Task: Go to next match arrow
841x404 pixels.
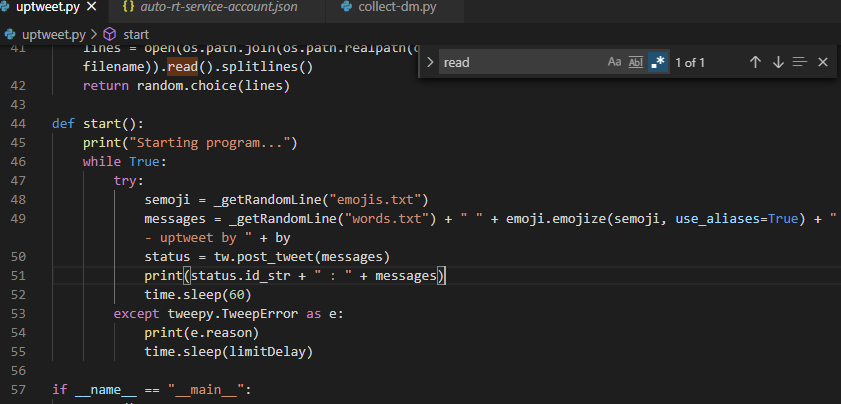Action: [778, 62]
